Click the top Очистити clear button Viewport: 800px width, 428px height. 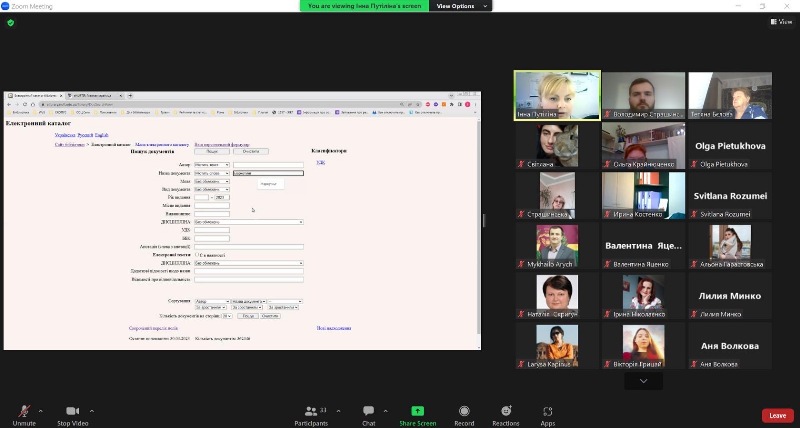[251, 152]
